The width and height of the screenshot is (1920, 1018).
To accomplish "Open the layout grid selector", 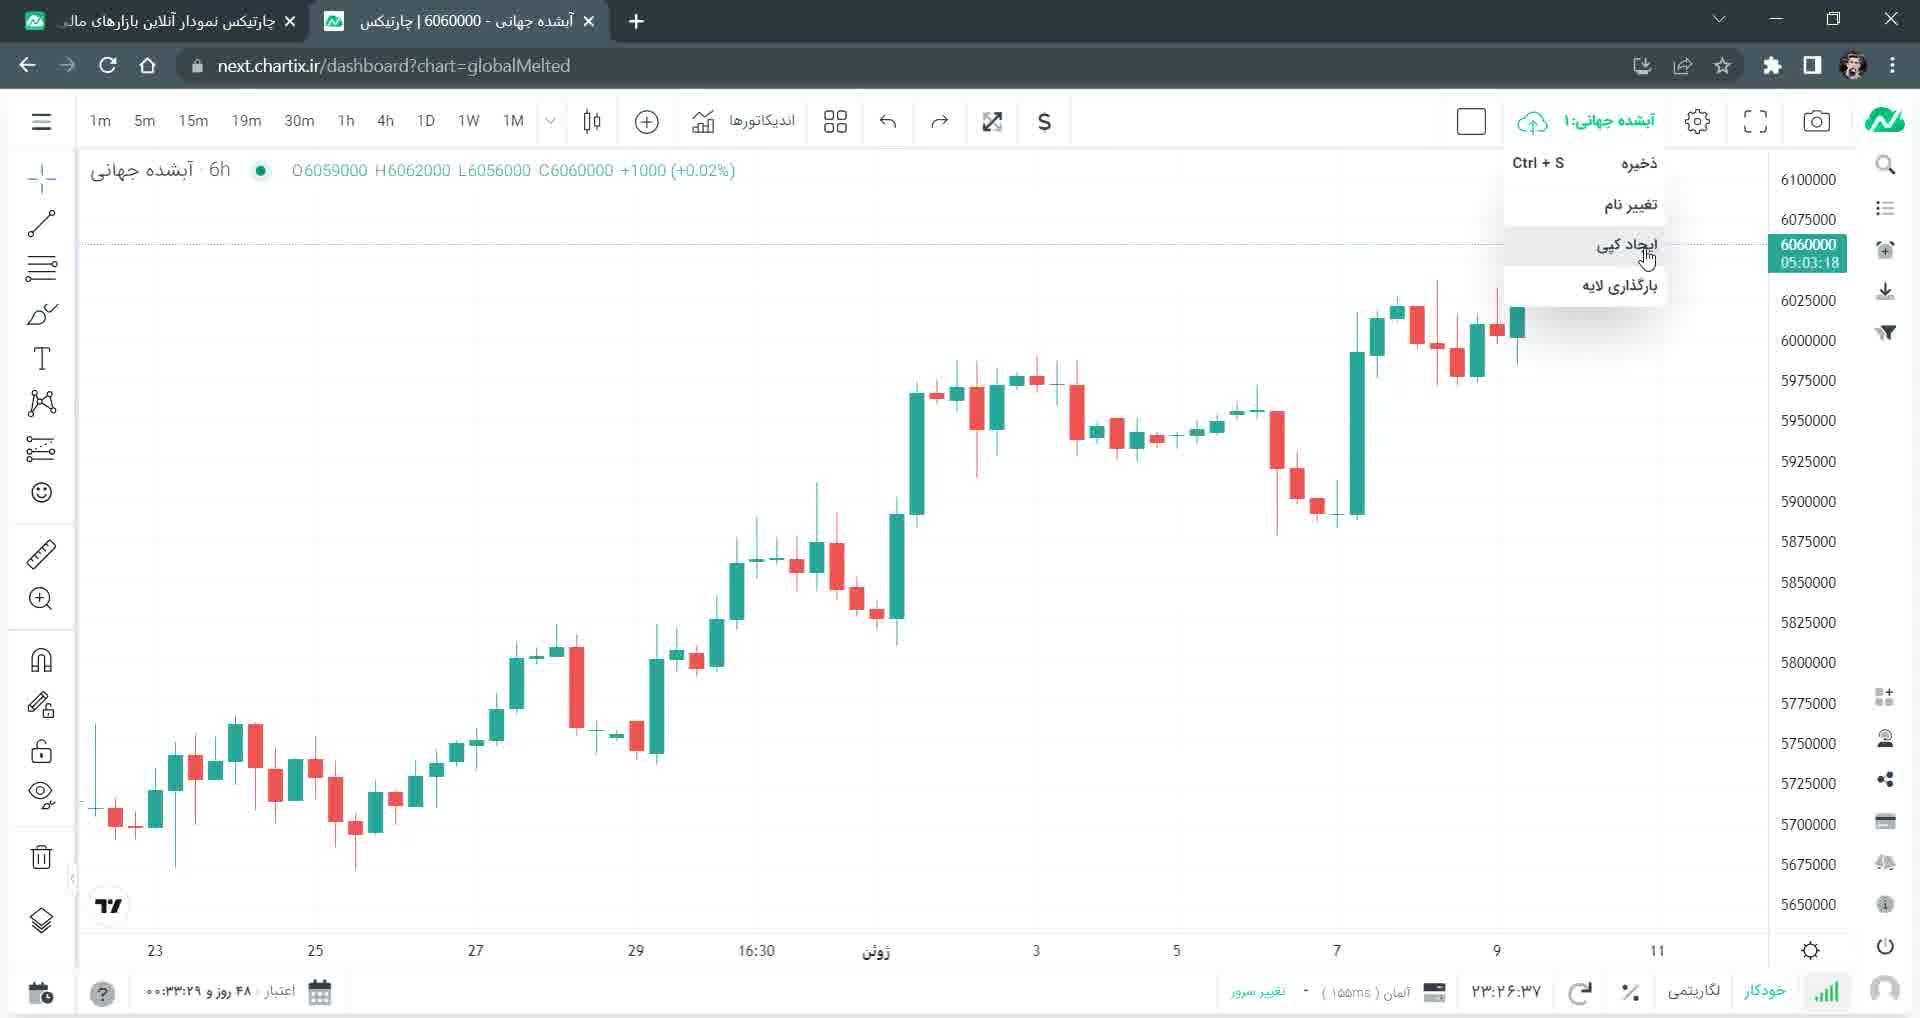I will coord(835,122).
